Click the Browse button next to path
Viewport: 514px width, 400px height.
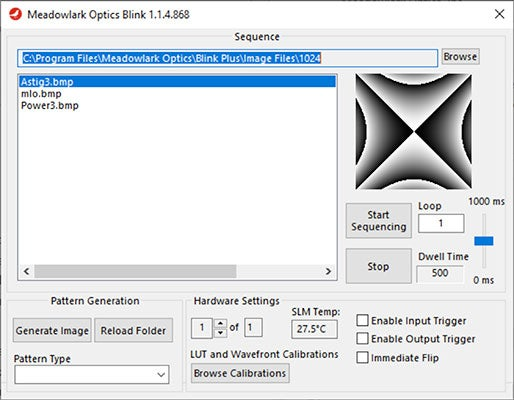click(x=460, y=57)
